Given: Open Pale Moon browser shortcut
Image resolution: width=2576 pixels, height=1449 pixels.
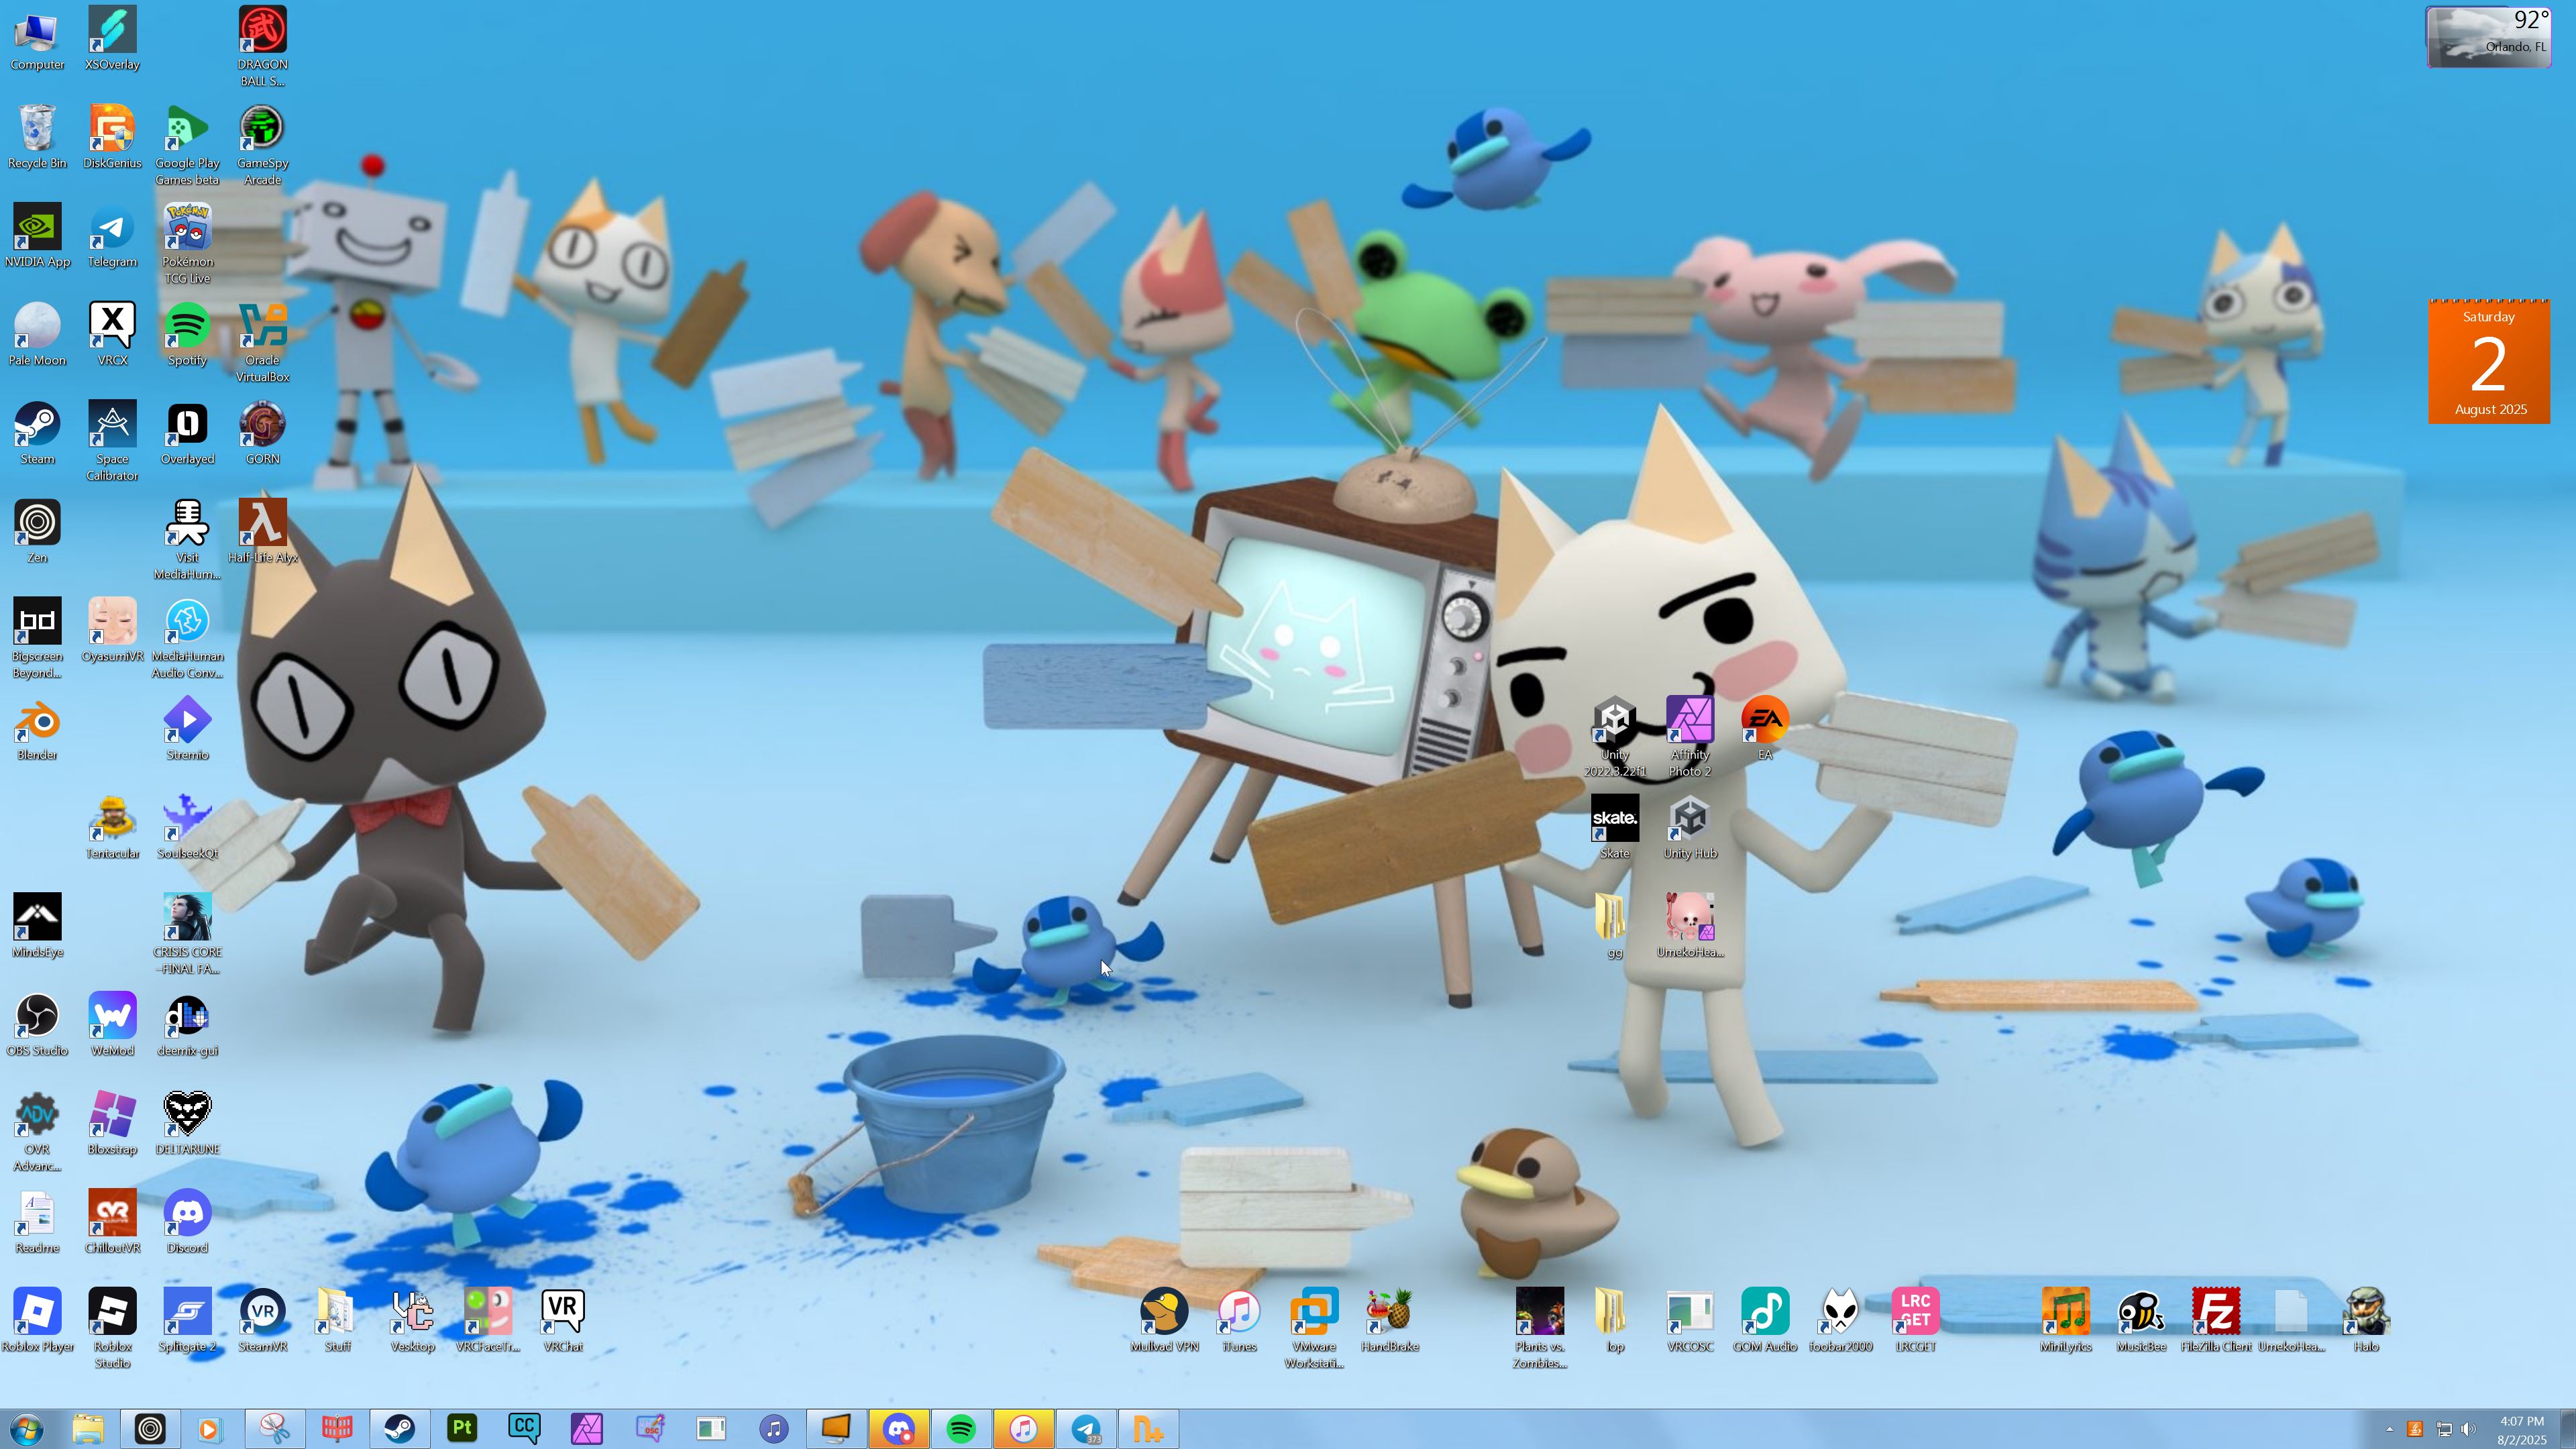Looking at the screenshot, I should [37, 334].
